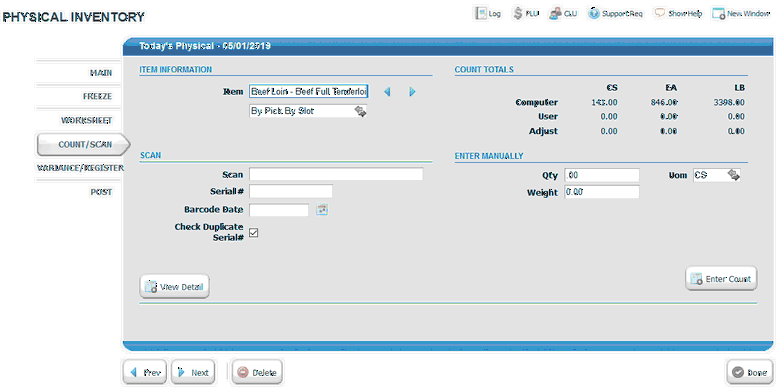Switch to the FREEZE tab

(x=97, y=97)
